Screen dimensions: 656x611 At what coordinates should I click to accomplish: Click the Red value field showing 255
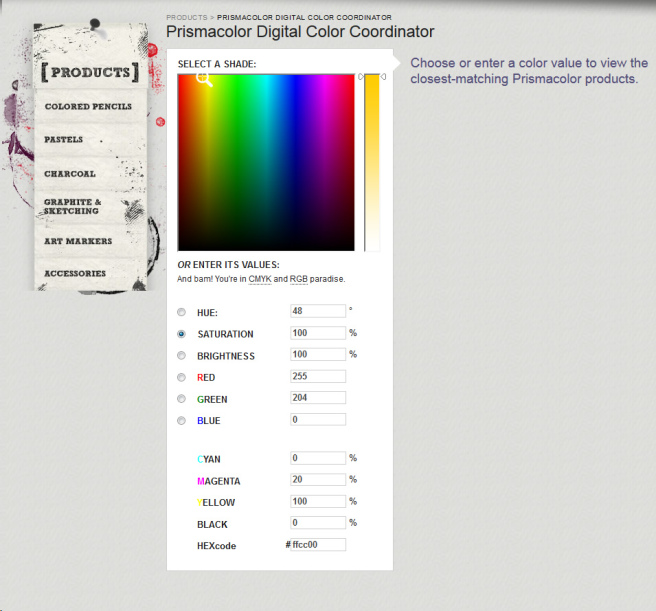(318, 376)
